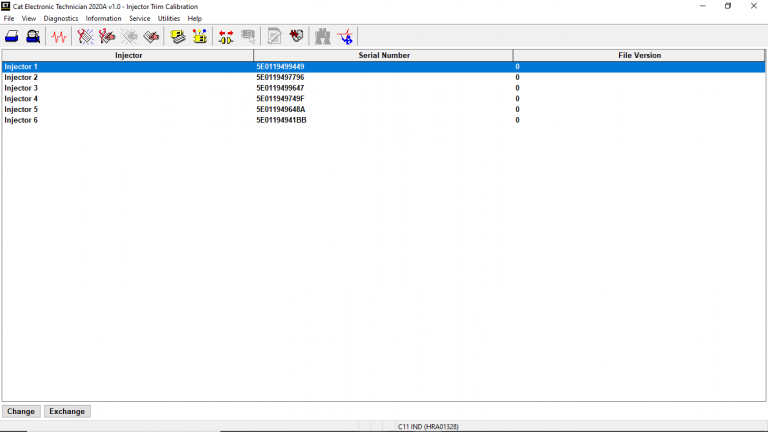Viewport: 768px width, 432px height.
Task: Click the printer icon in the toolbar
Action: [x=12, y=37]
